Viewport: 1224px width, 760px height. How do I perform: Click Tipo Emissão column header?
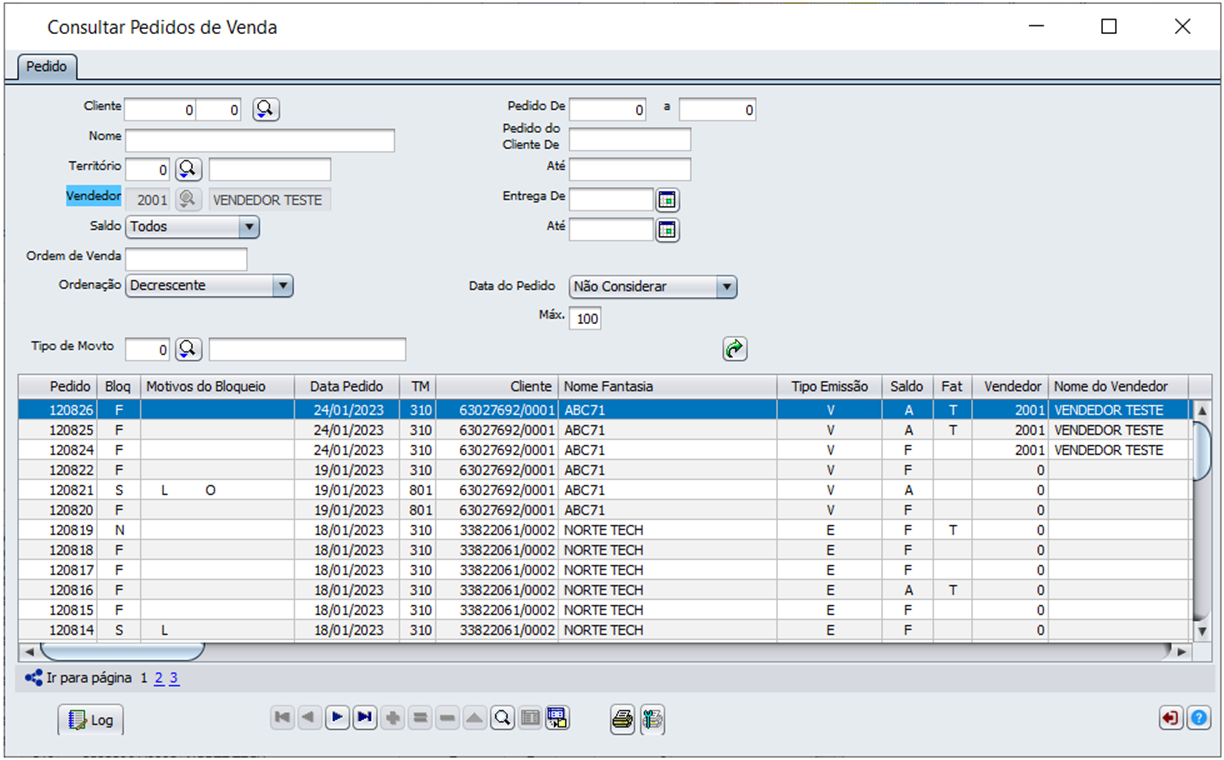pos(830,386)
